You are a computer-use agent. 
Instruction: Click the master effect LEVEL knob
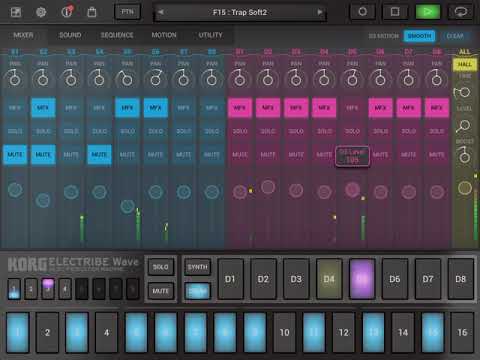[x=463, y=126]
